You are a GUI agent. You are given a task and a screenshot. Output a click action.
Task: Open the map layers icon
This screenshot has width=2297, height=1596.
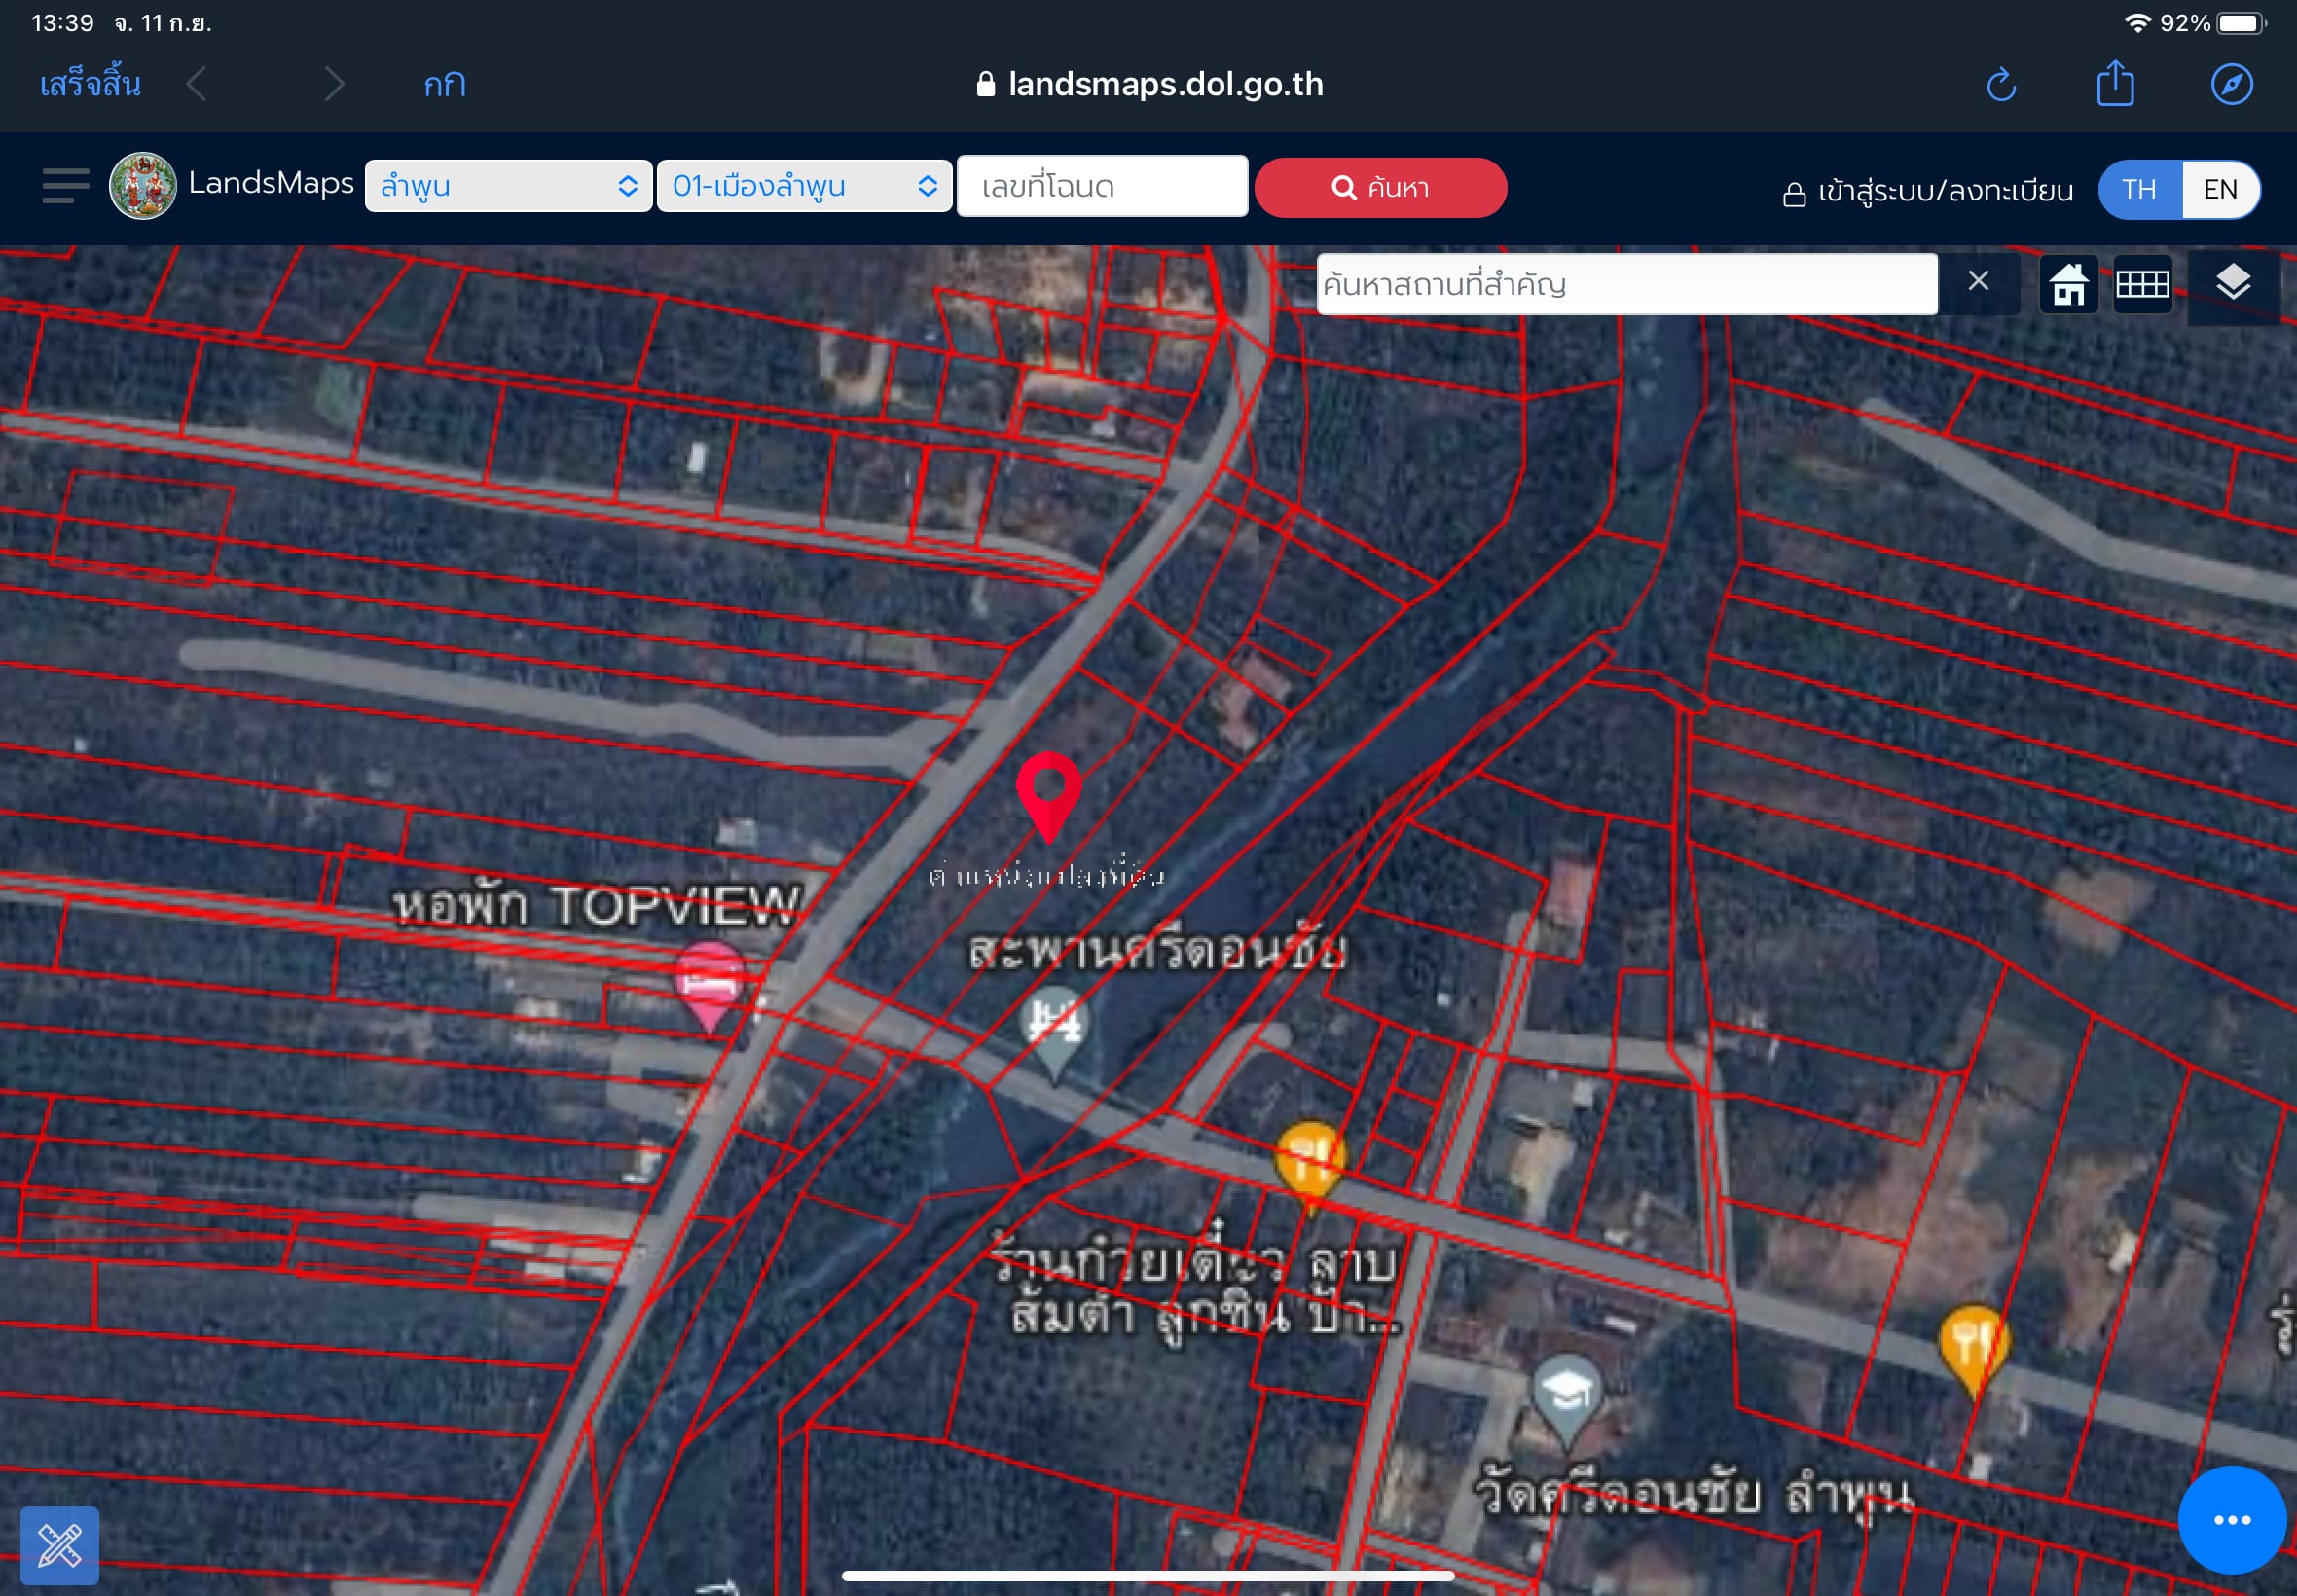point(2233,284)
